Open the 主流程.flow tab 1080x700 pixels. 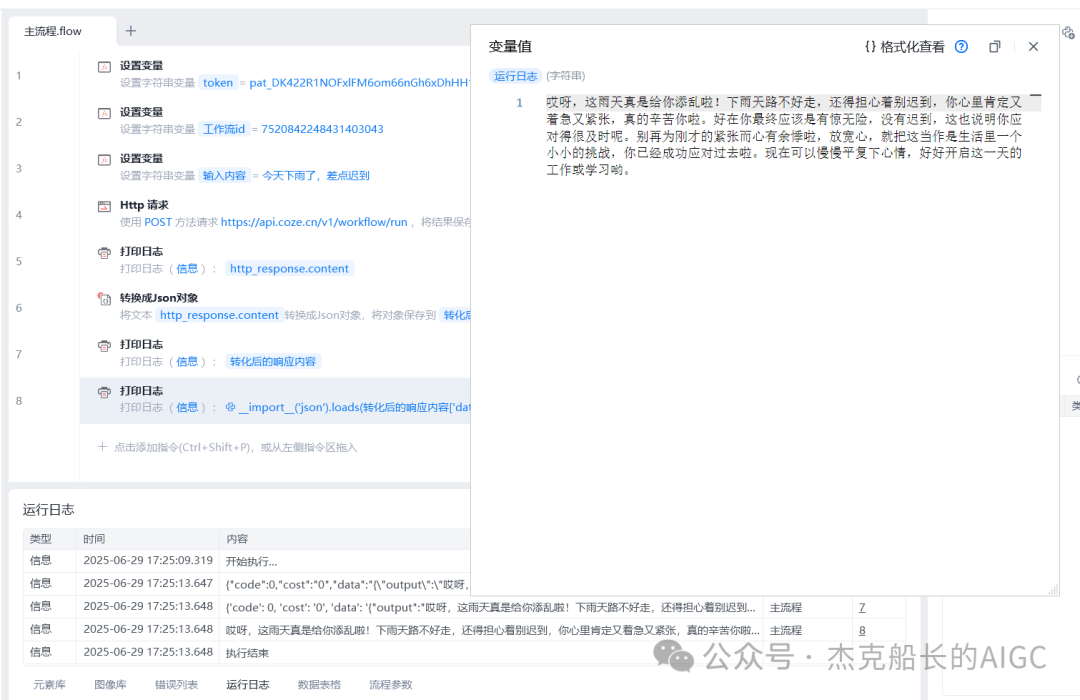coord(53,31)
